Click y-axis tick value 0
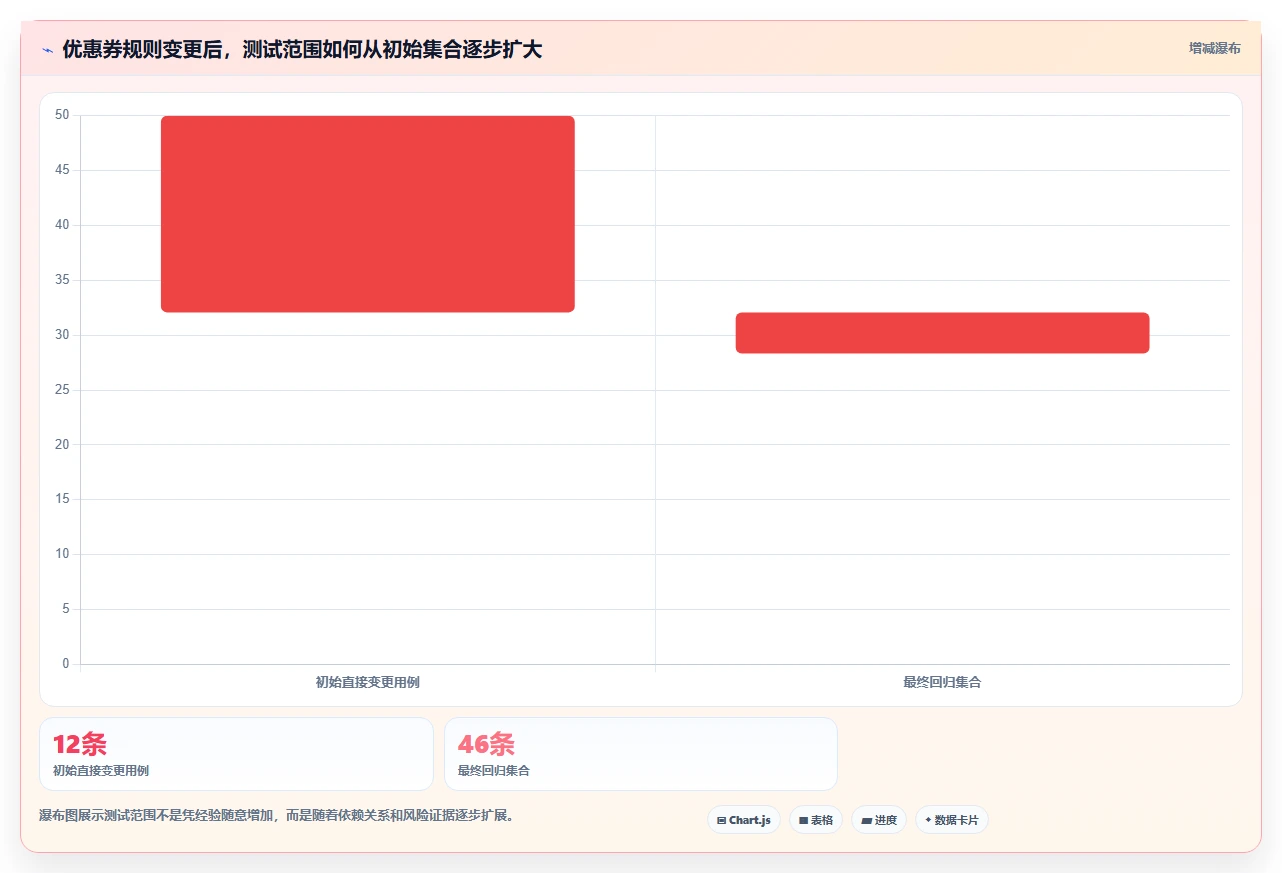This screenshot has height=873, width=1282. [66, 664]
